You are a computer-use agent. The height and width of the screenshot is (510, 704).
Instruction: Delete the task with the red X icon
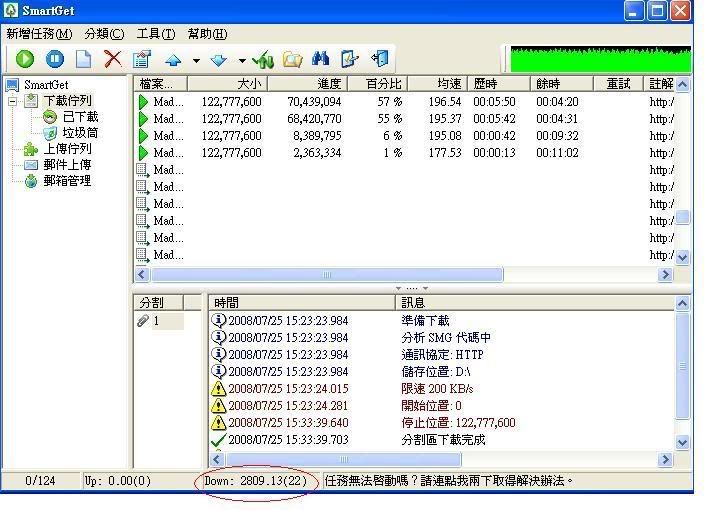(113, 59)
